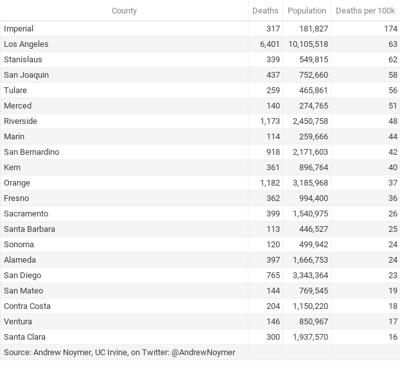Click San Diego county name
Image resolution: width=400 pixels, height=368 pixels.
22,275
